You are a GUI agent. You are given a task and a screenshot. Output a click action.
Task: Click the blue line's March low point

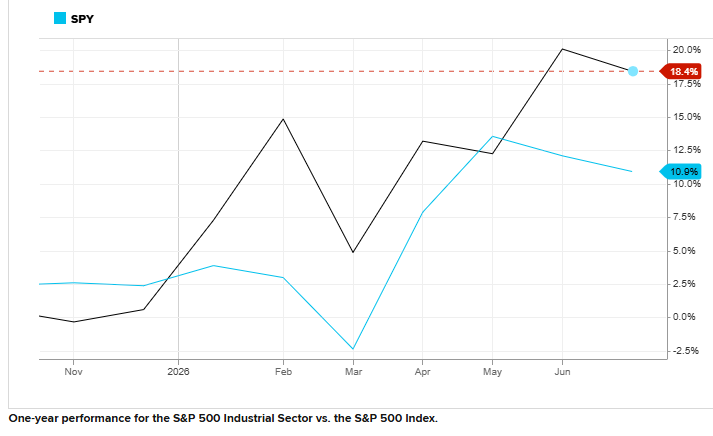pyautogui.click(x=353, y=349)
